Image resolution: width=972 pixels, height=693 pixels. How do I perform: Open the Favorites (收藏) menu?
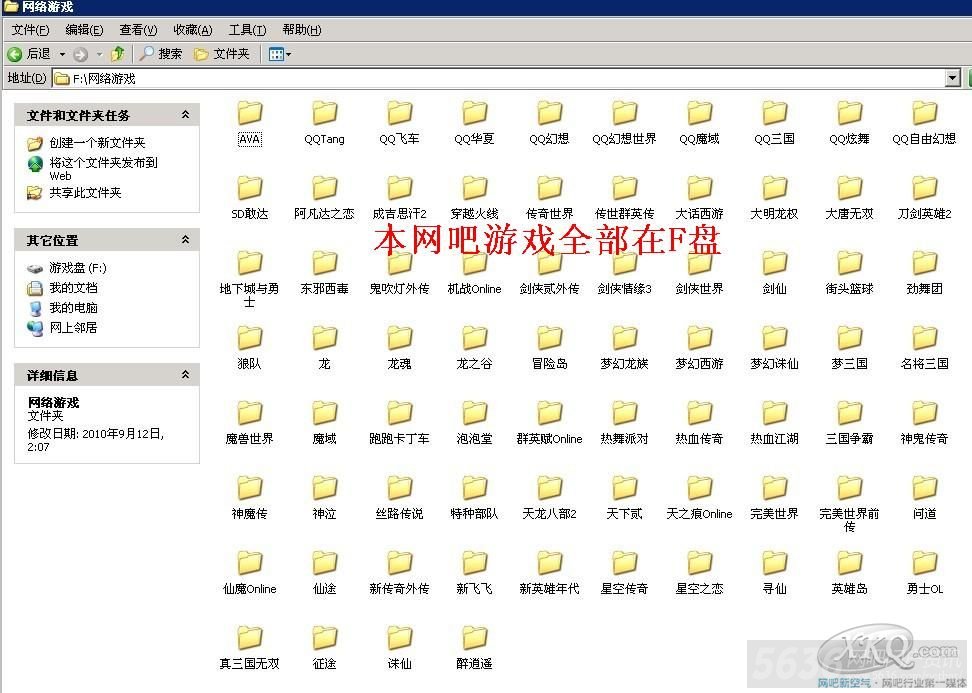click(193, 30)
